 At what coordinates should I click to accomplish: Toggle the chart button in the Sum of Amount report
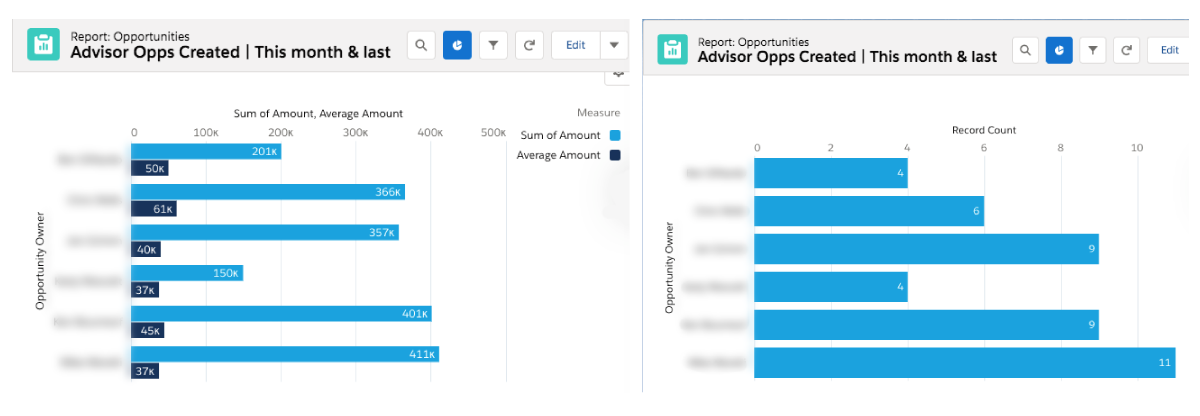pos(457,45)
